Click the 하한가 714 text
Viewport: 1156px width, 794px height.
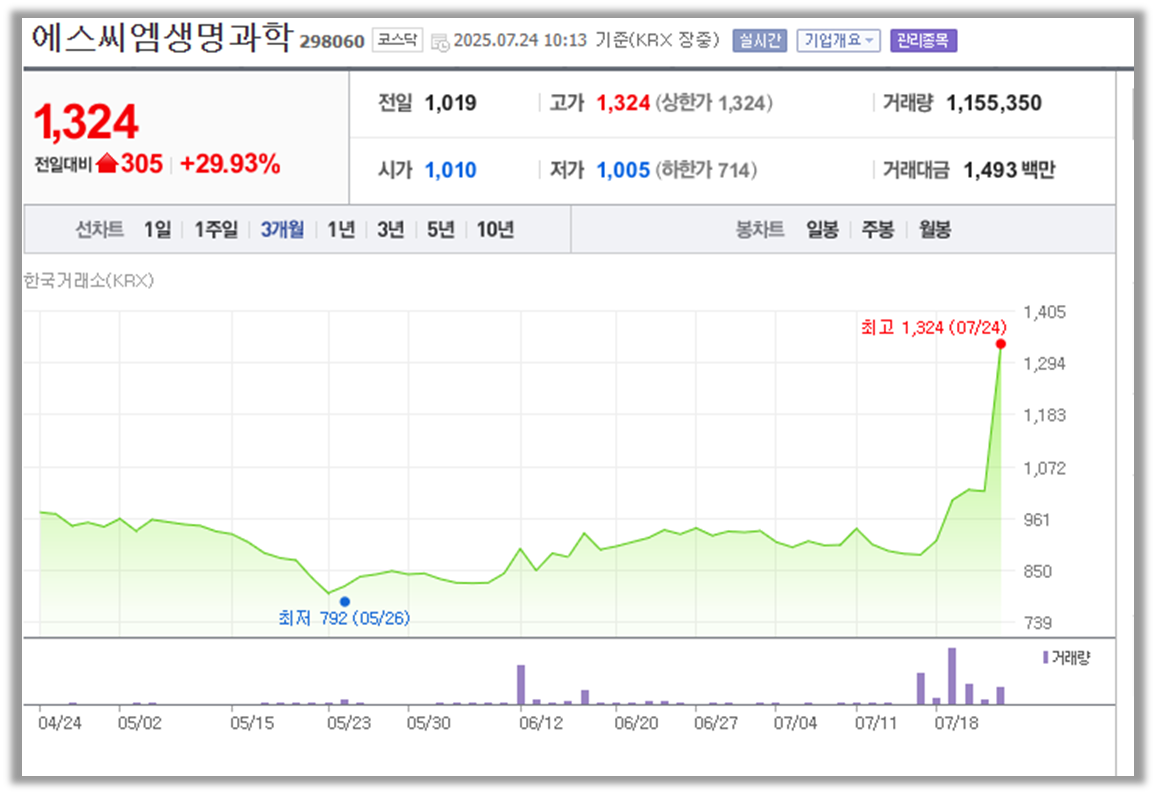tap(706, 170)
